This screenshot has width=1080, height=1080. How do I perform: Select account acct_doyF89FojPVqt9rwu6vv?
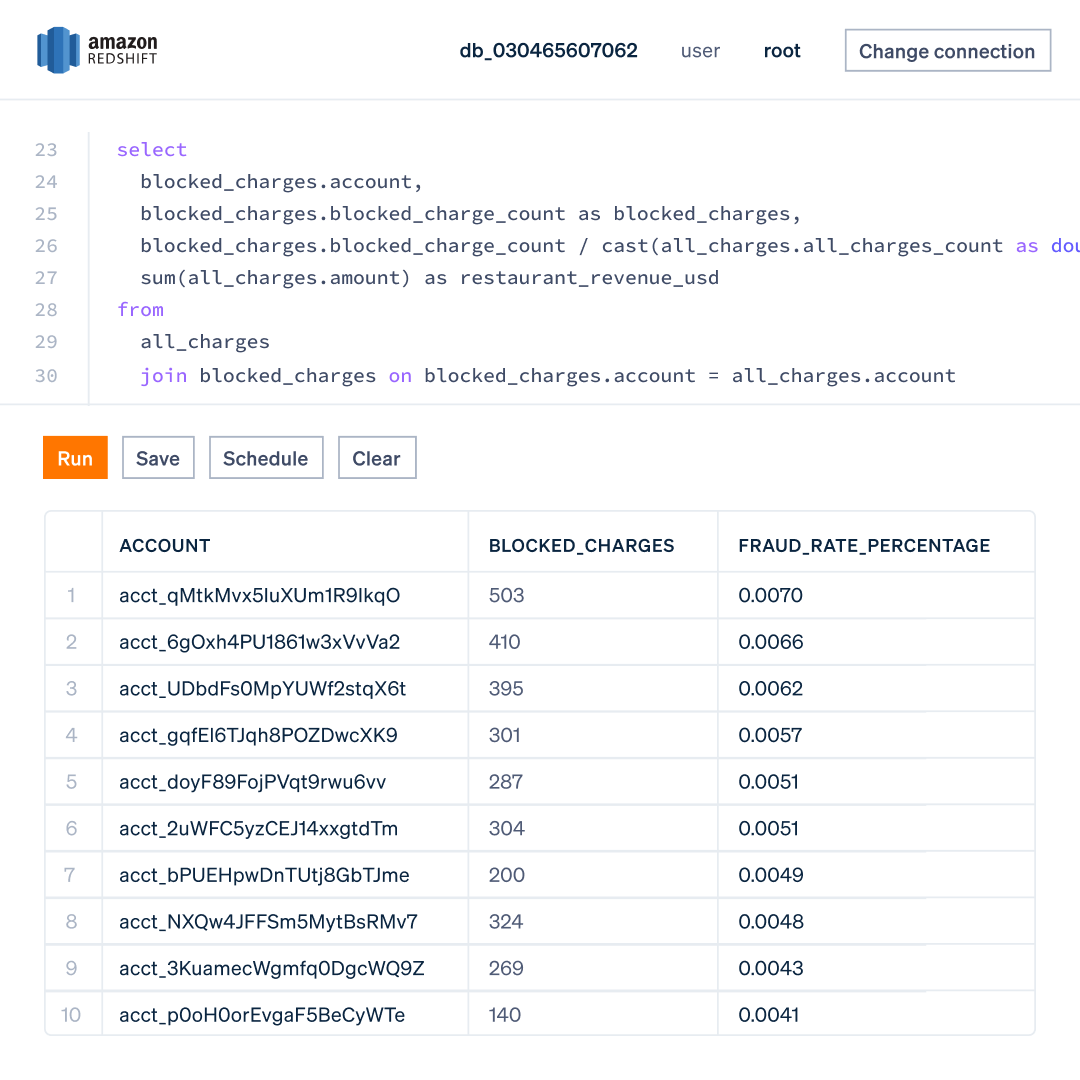252,782
